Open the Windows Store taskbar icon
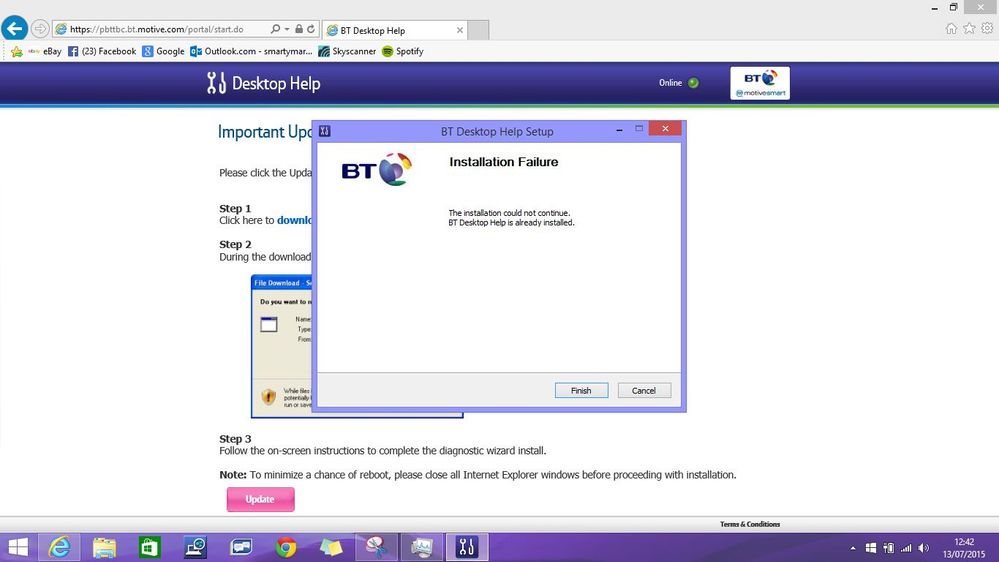The image size is (999, 562). [149, 547]
